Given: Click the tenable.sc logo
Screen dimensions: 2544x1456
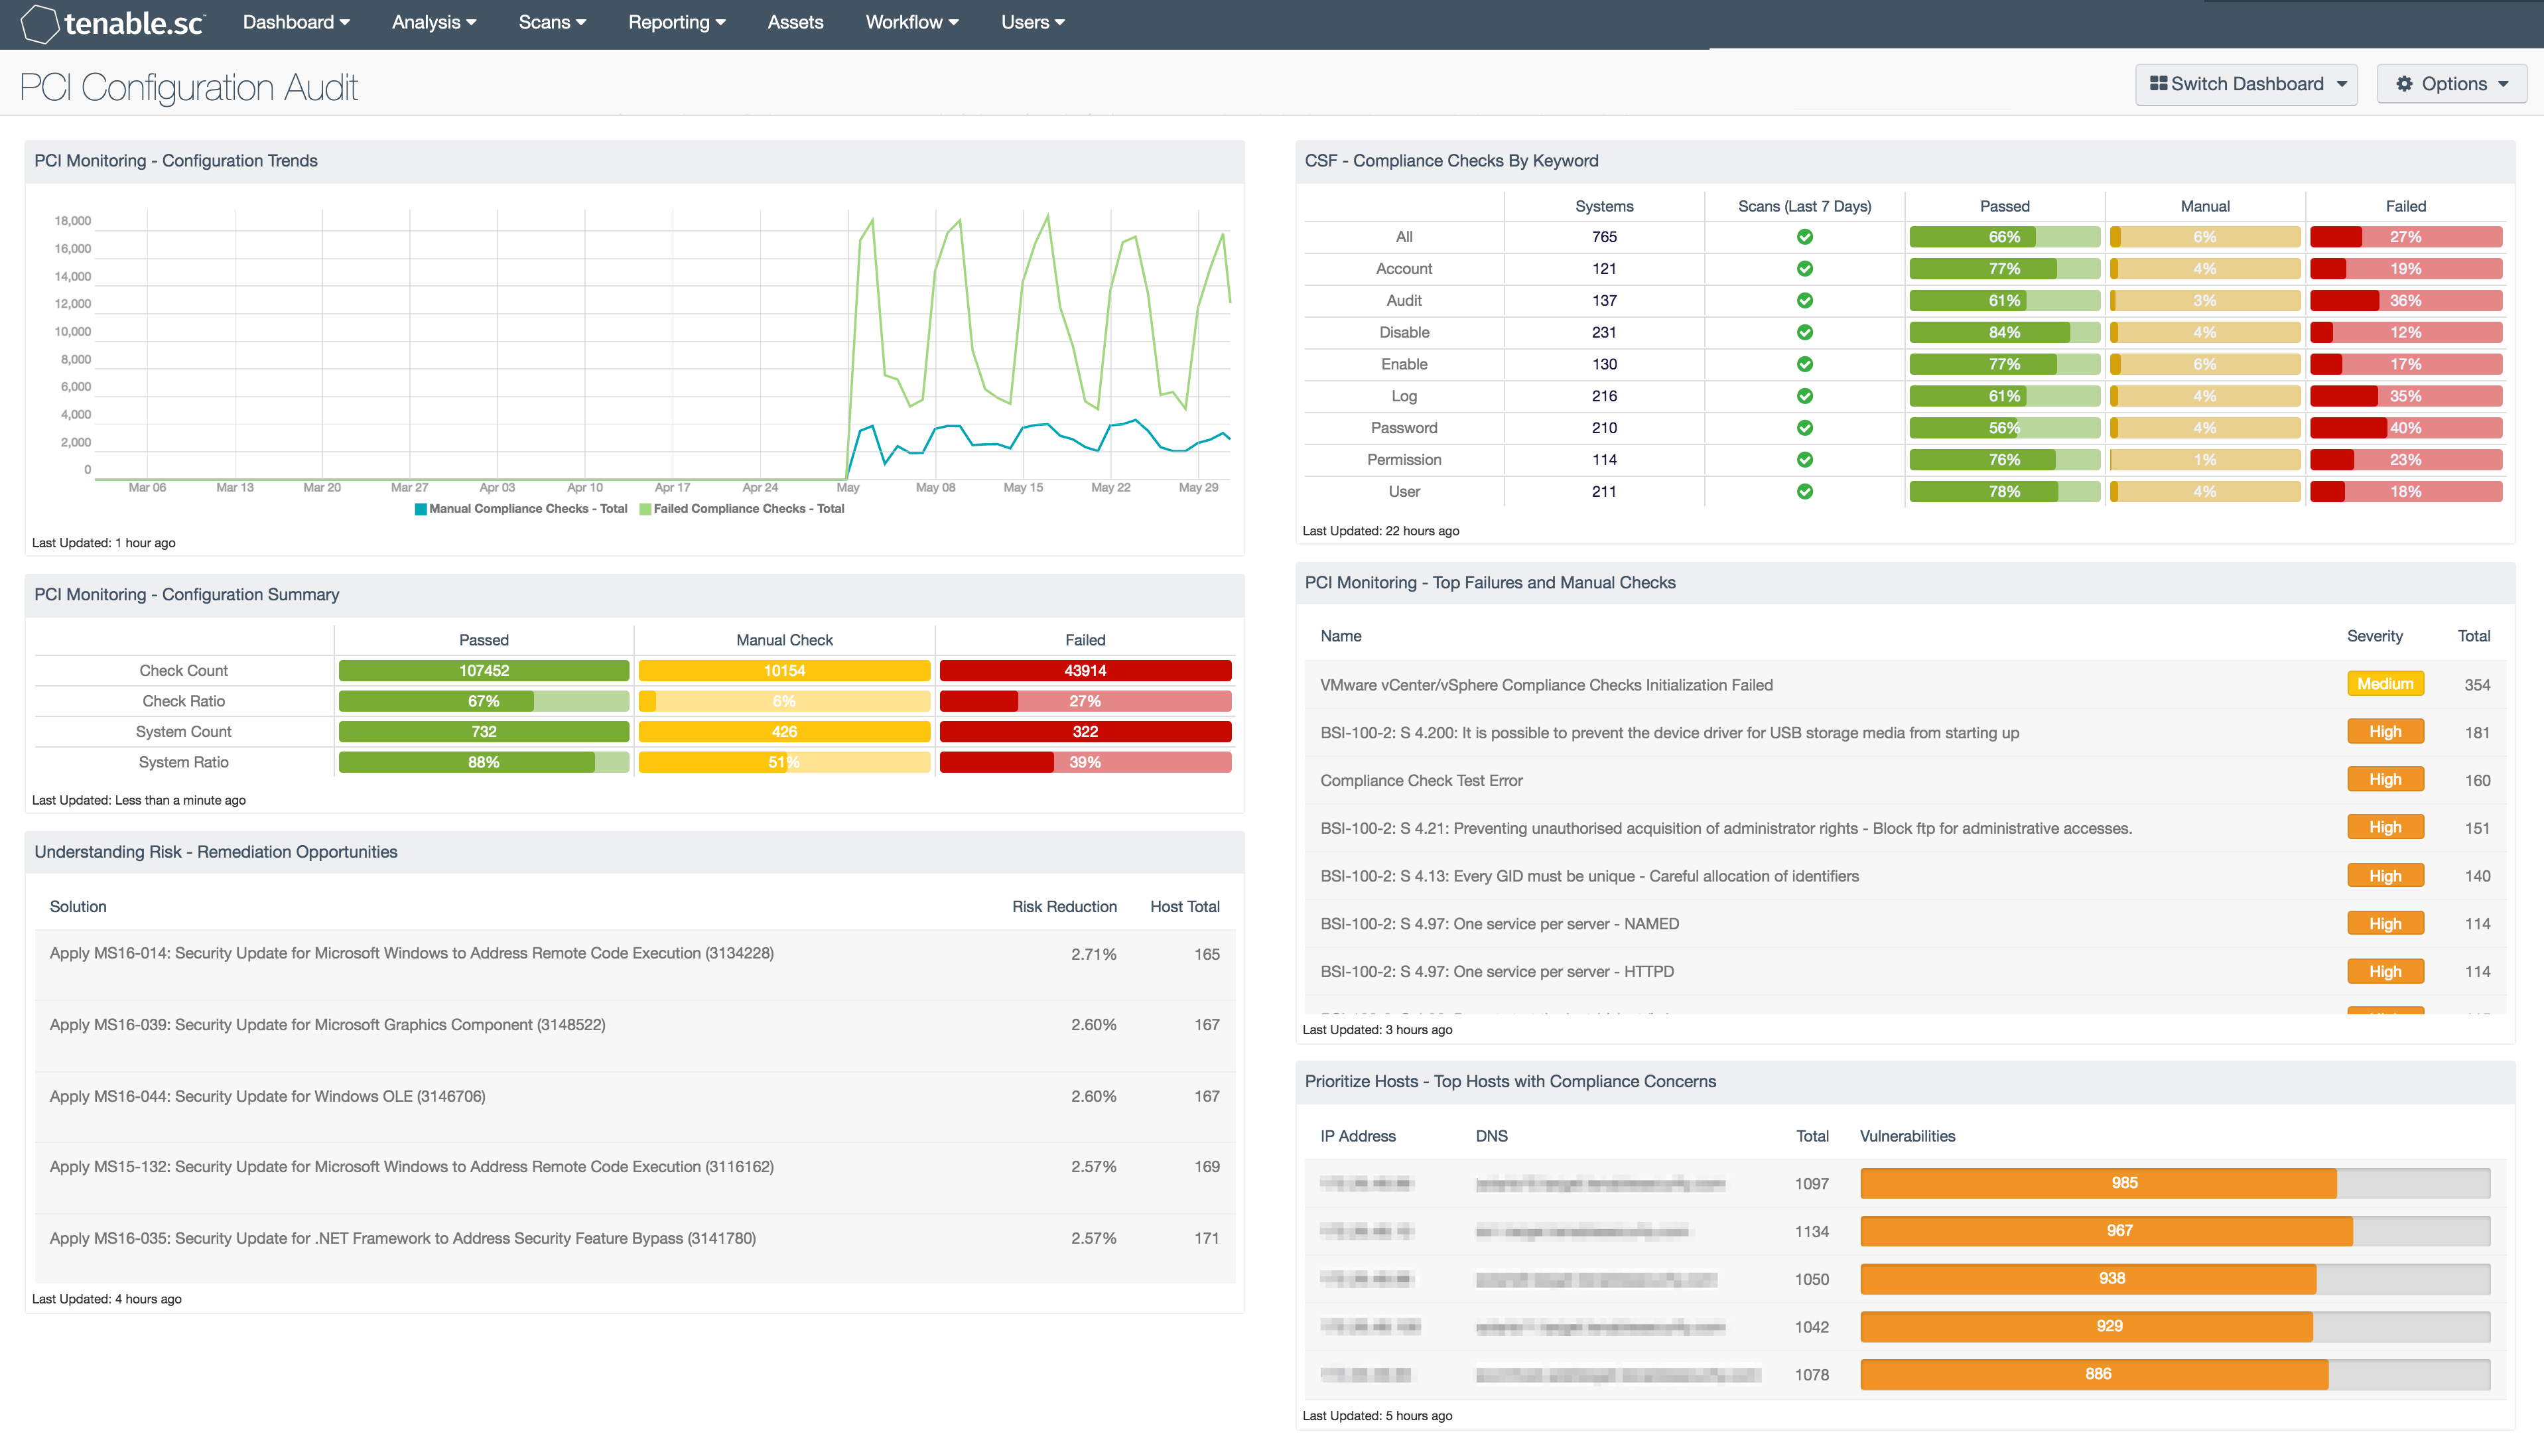Looking at the screenshot, I should click(112, 23).
